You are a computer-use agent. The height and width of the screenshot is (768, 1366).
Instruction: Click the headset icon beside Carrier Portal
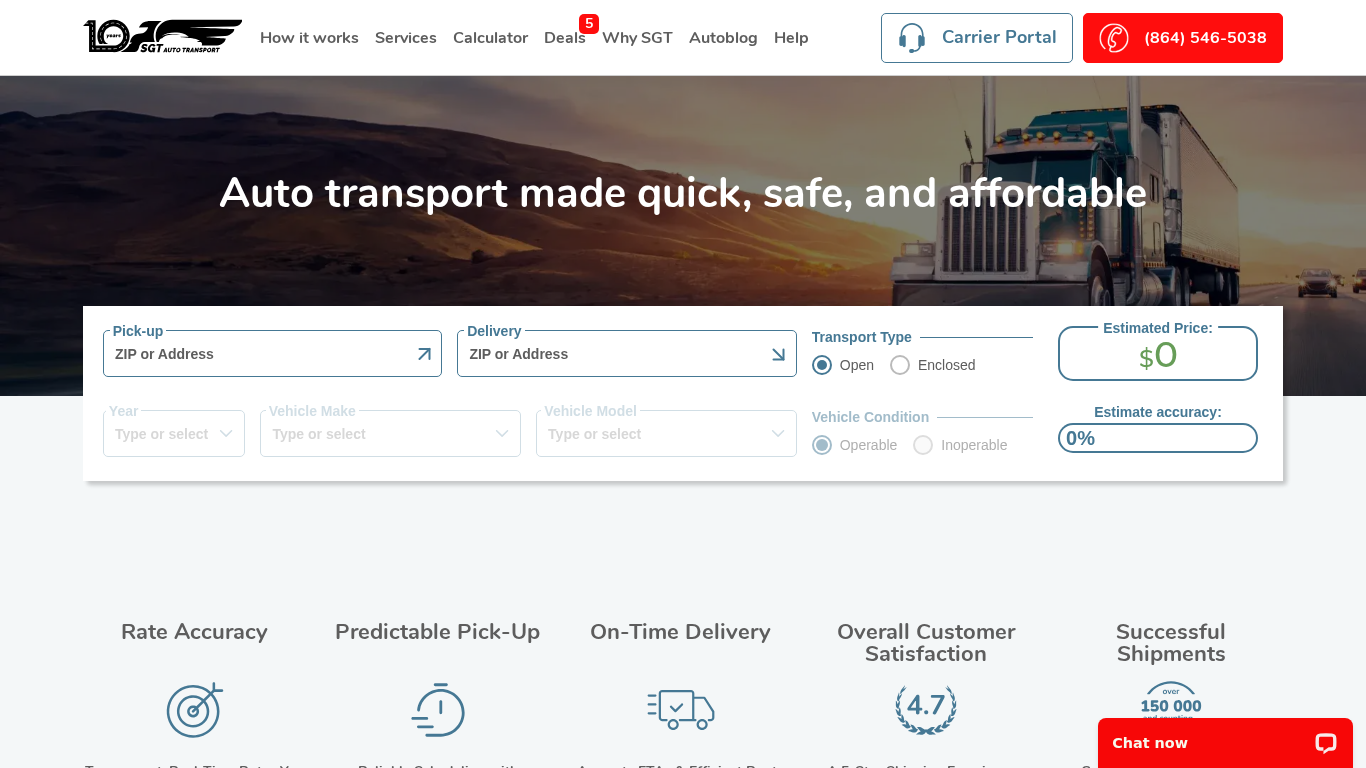pos(911,37)
